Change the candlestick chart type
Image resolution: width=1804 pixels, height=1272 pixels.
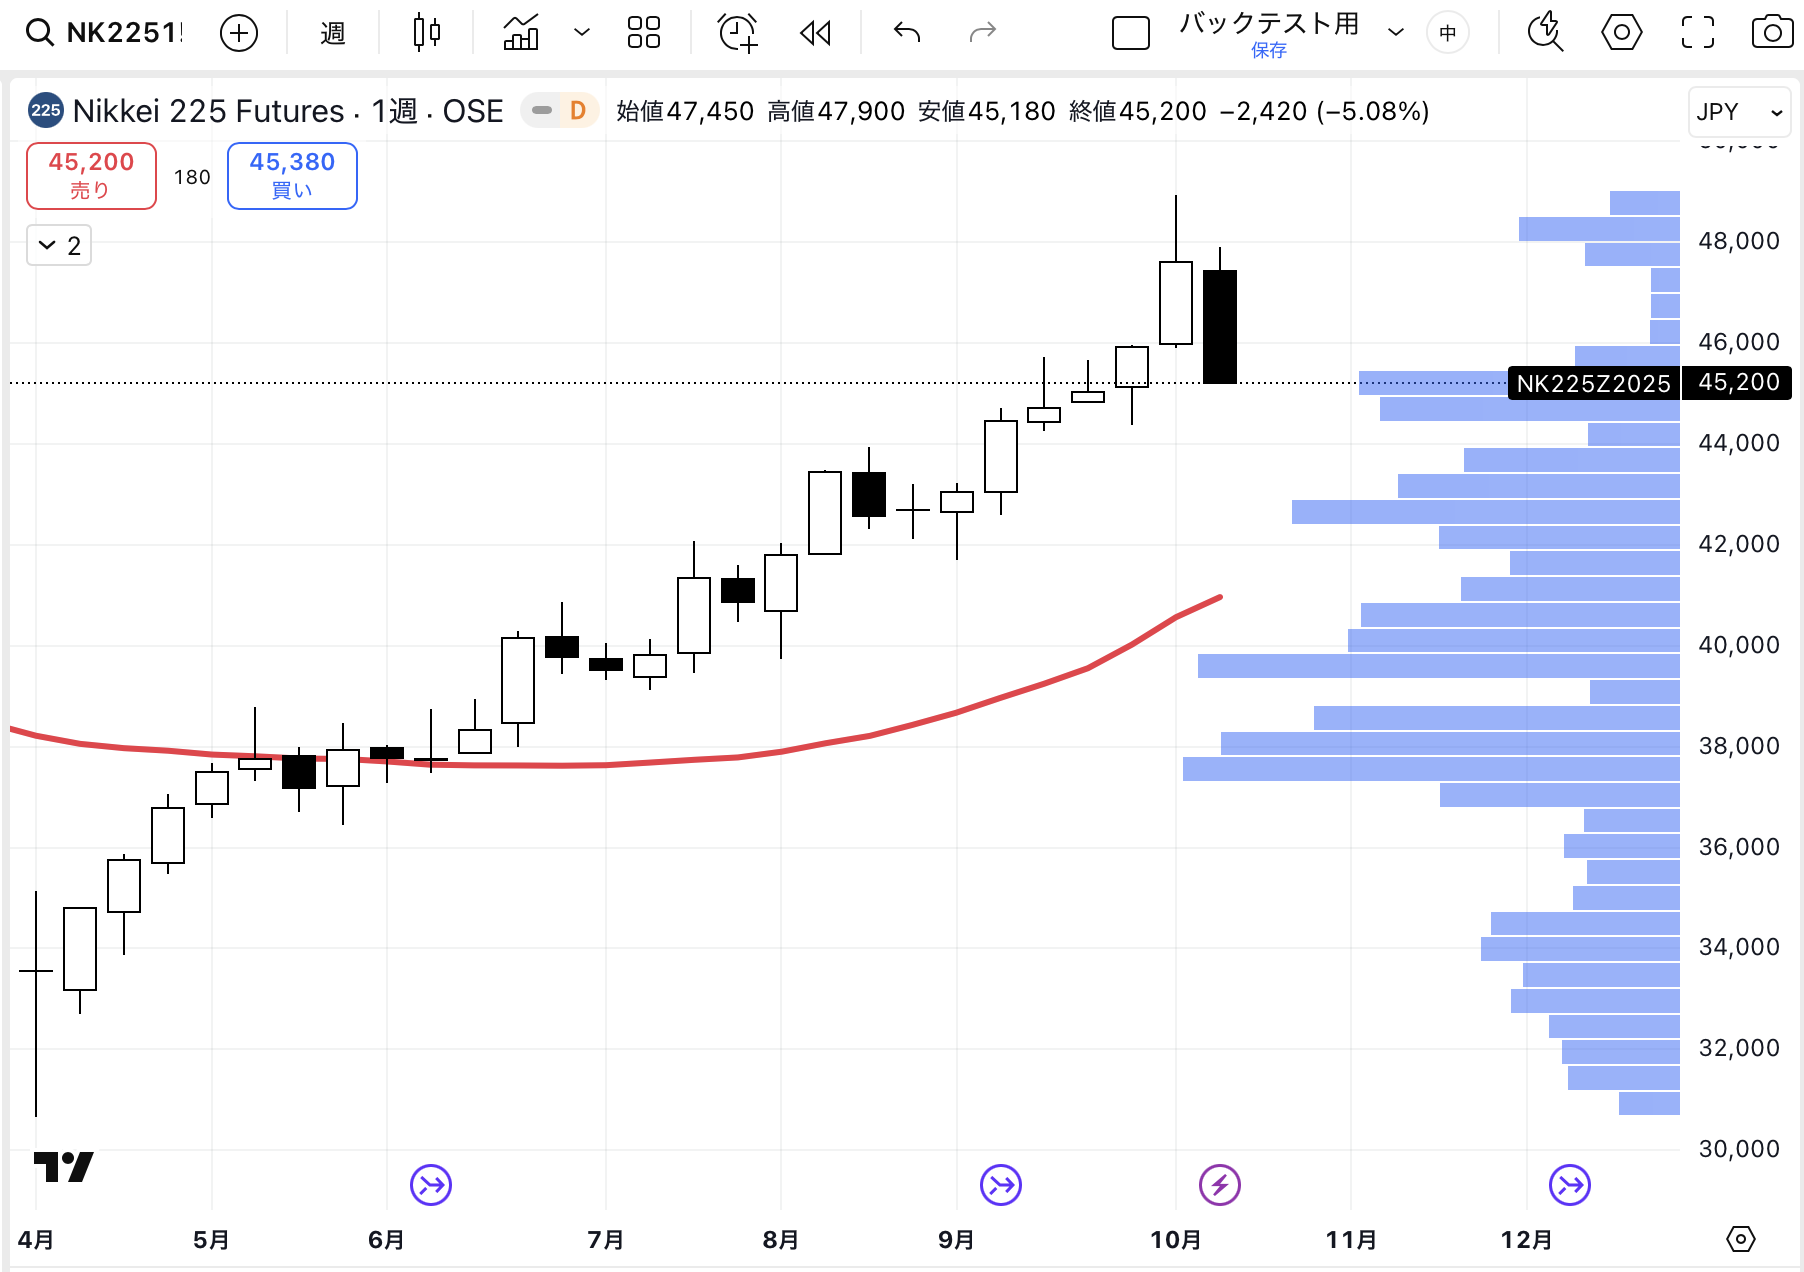[427, 33]
